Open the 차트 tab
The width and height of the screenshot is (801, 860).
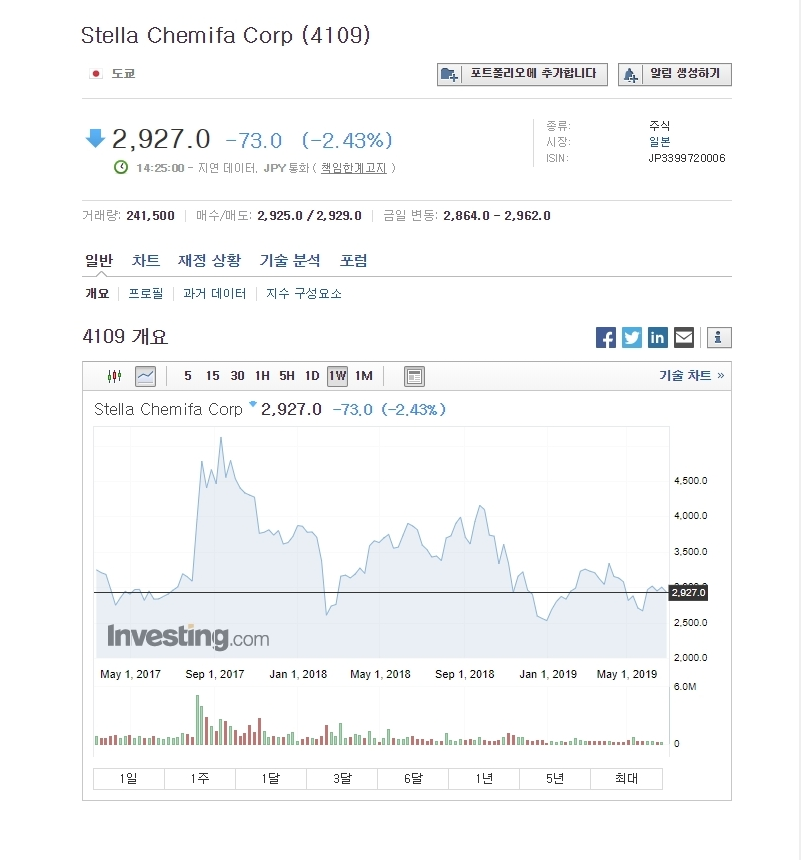146,261
